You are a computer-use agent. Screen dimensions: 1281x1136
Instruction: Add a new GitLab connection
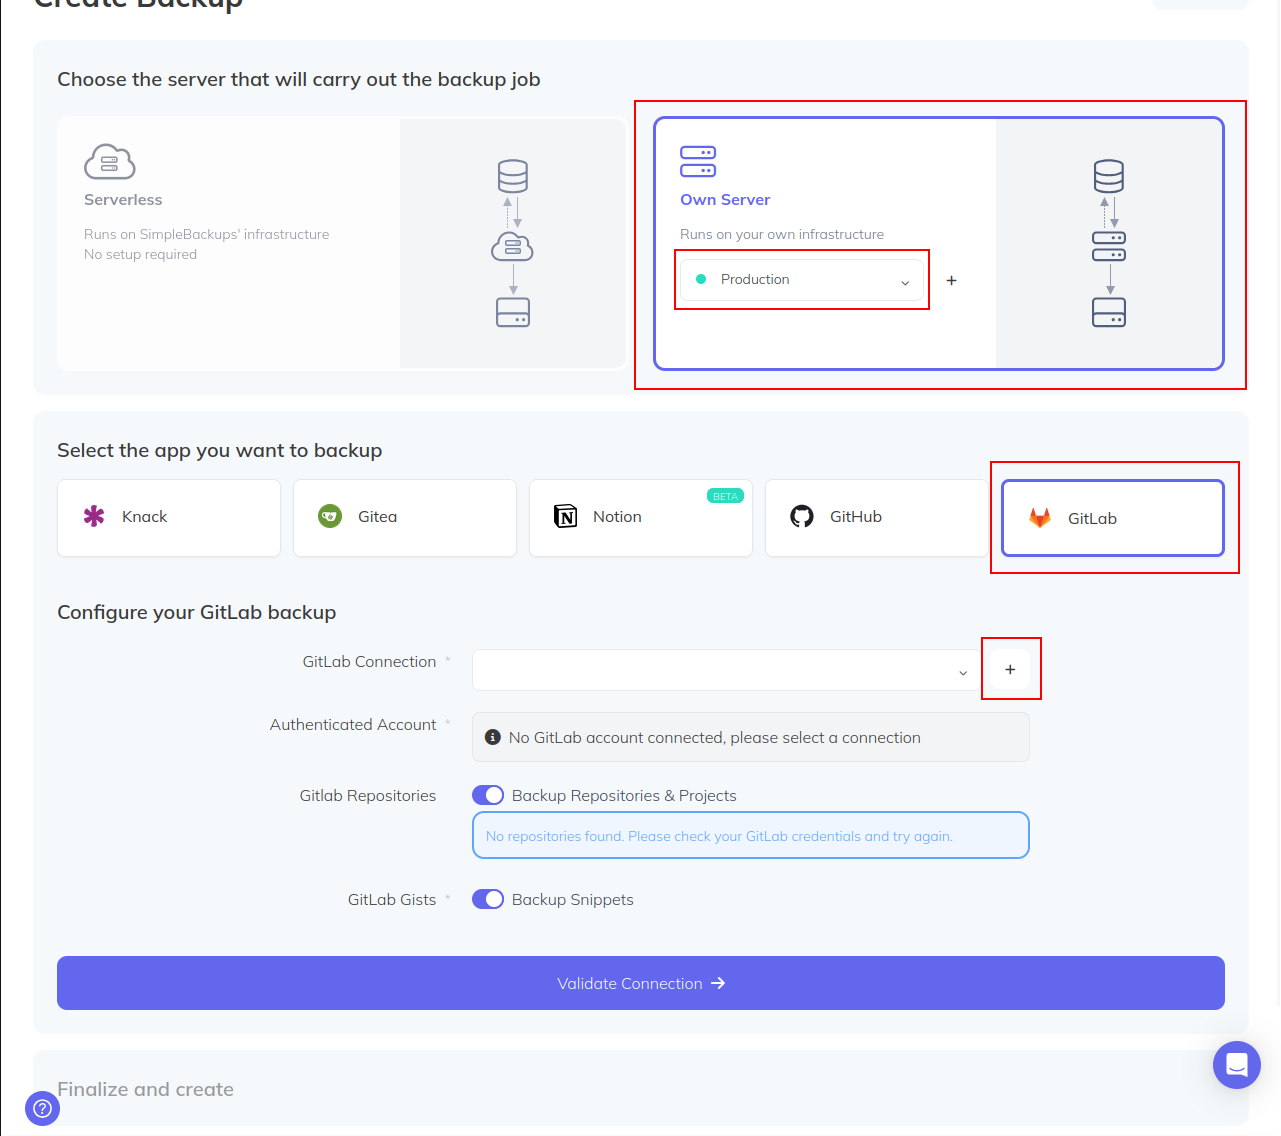click(x=1010, y=669)
